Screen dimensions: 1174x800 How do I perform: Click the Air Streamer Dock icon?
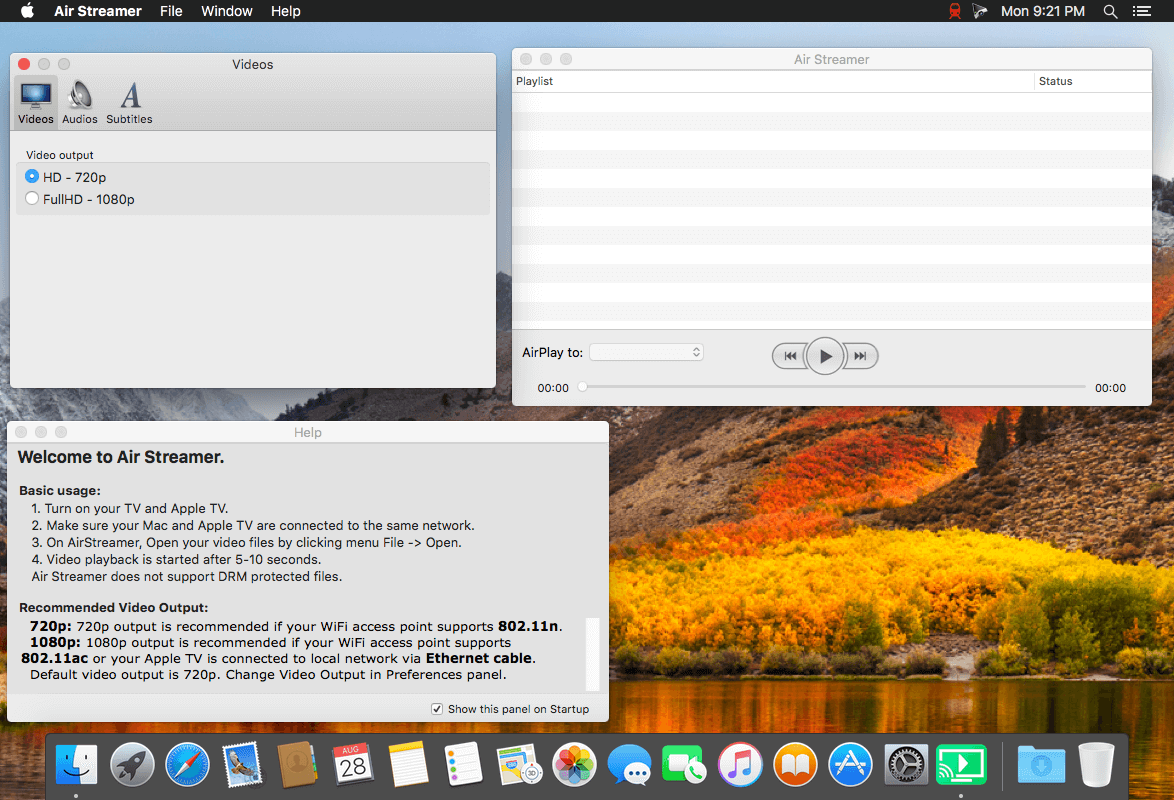click(961, 765)
